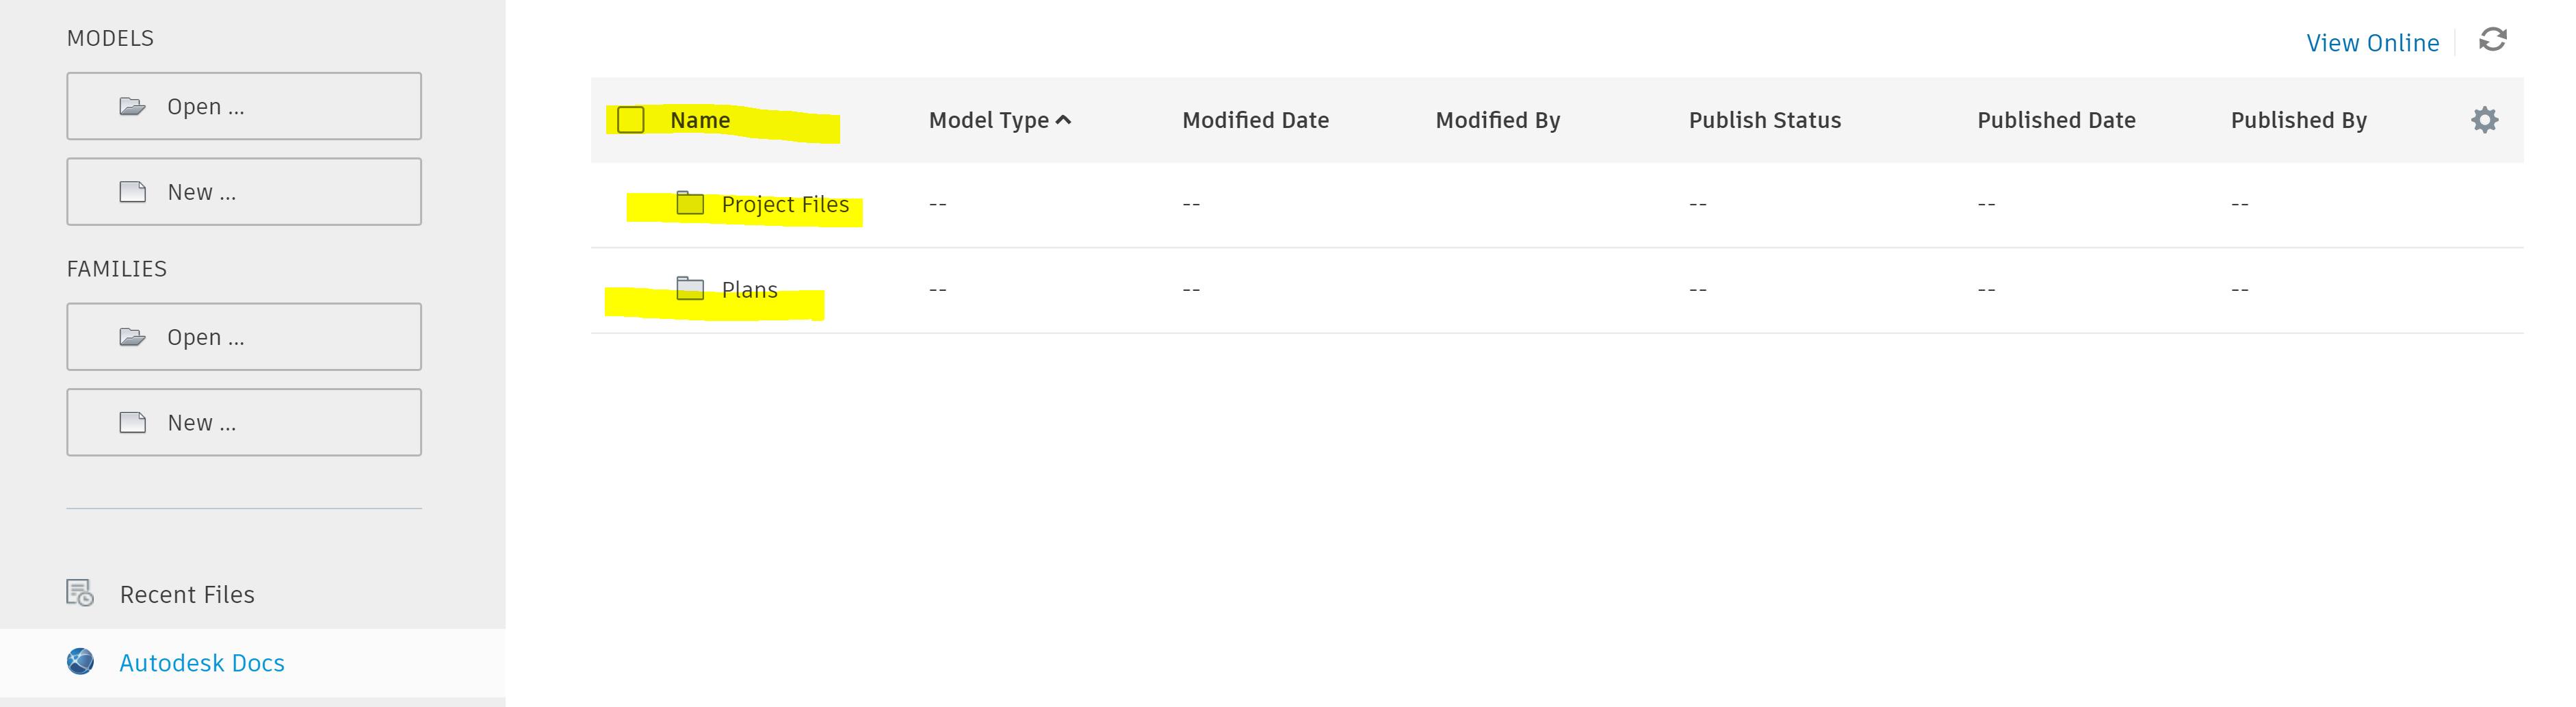Click the Publish Status column header
Image resolution: width=2576 pixels, height=707 pixels.
(1764, 120)
